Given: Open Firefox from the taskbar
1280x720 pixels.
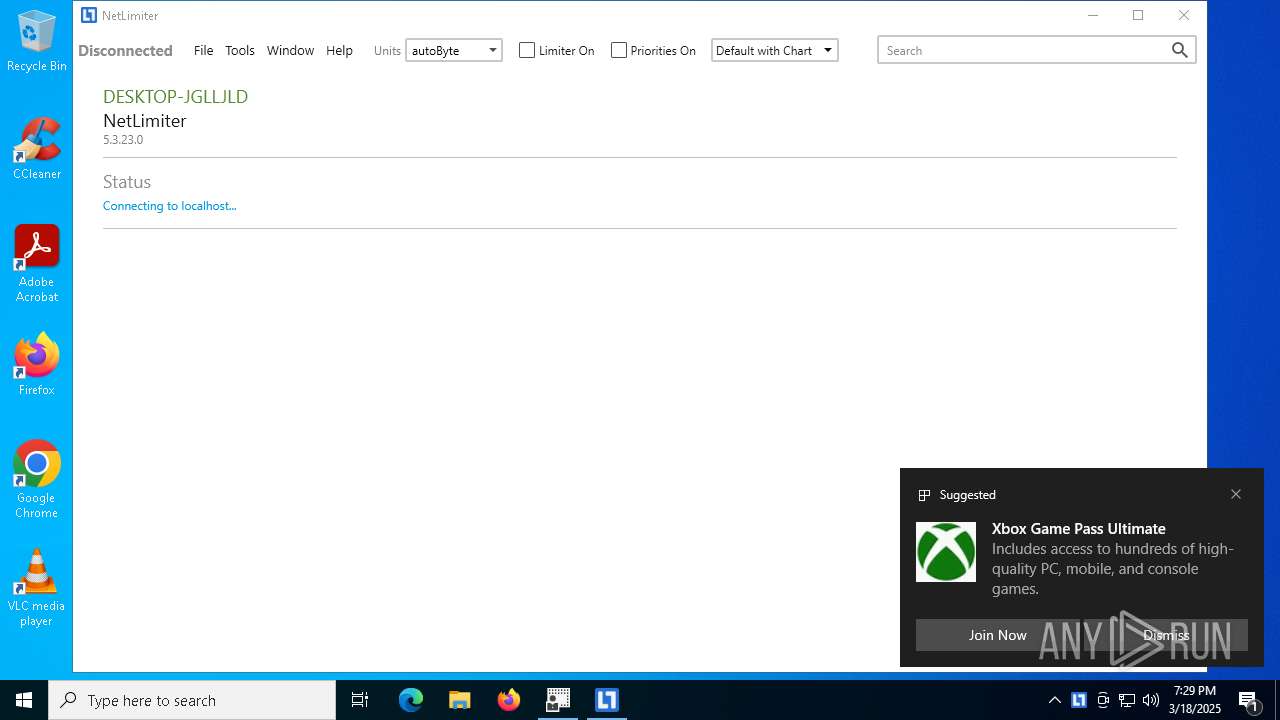Looking at the screenshot, I should [x=509, y=700].
